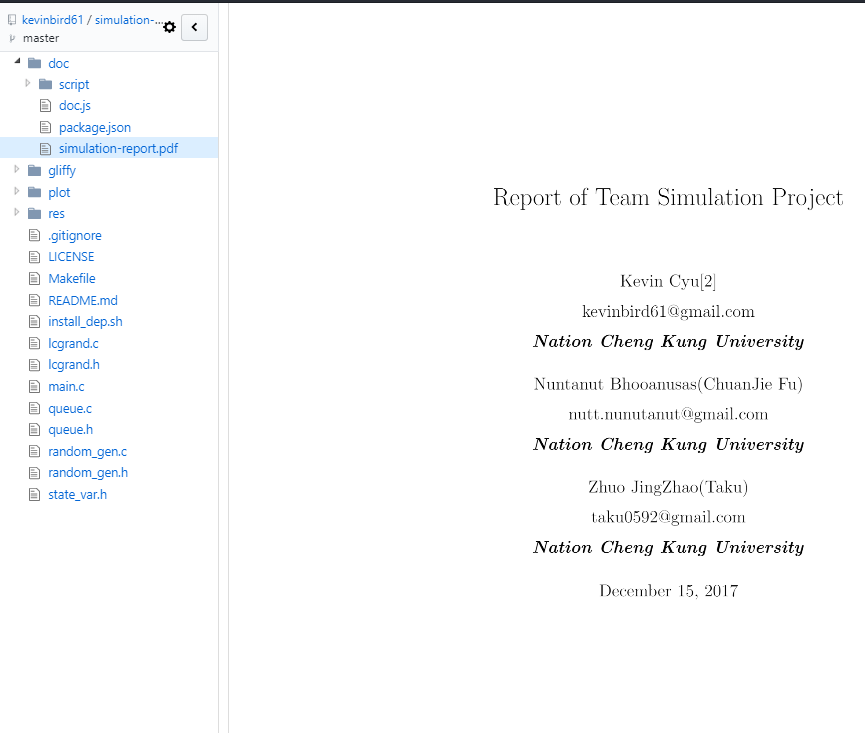Open the doc folder

(58, 63)
